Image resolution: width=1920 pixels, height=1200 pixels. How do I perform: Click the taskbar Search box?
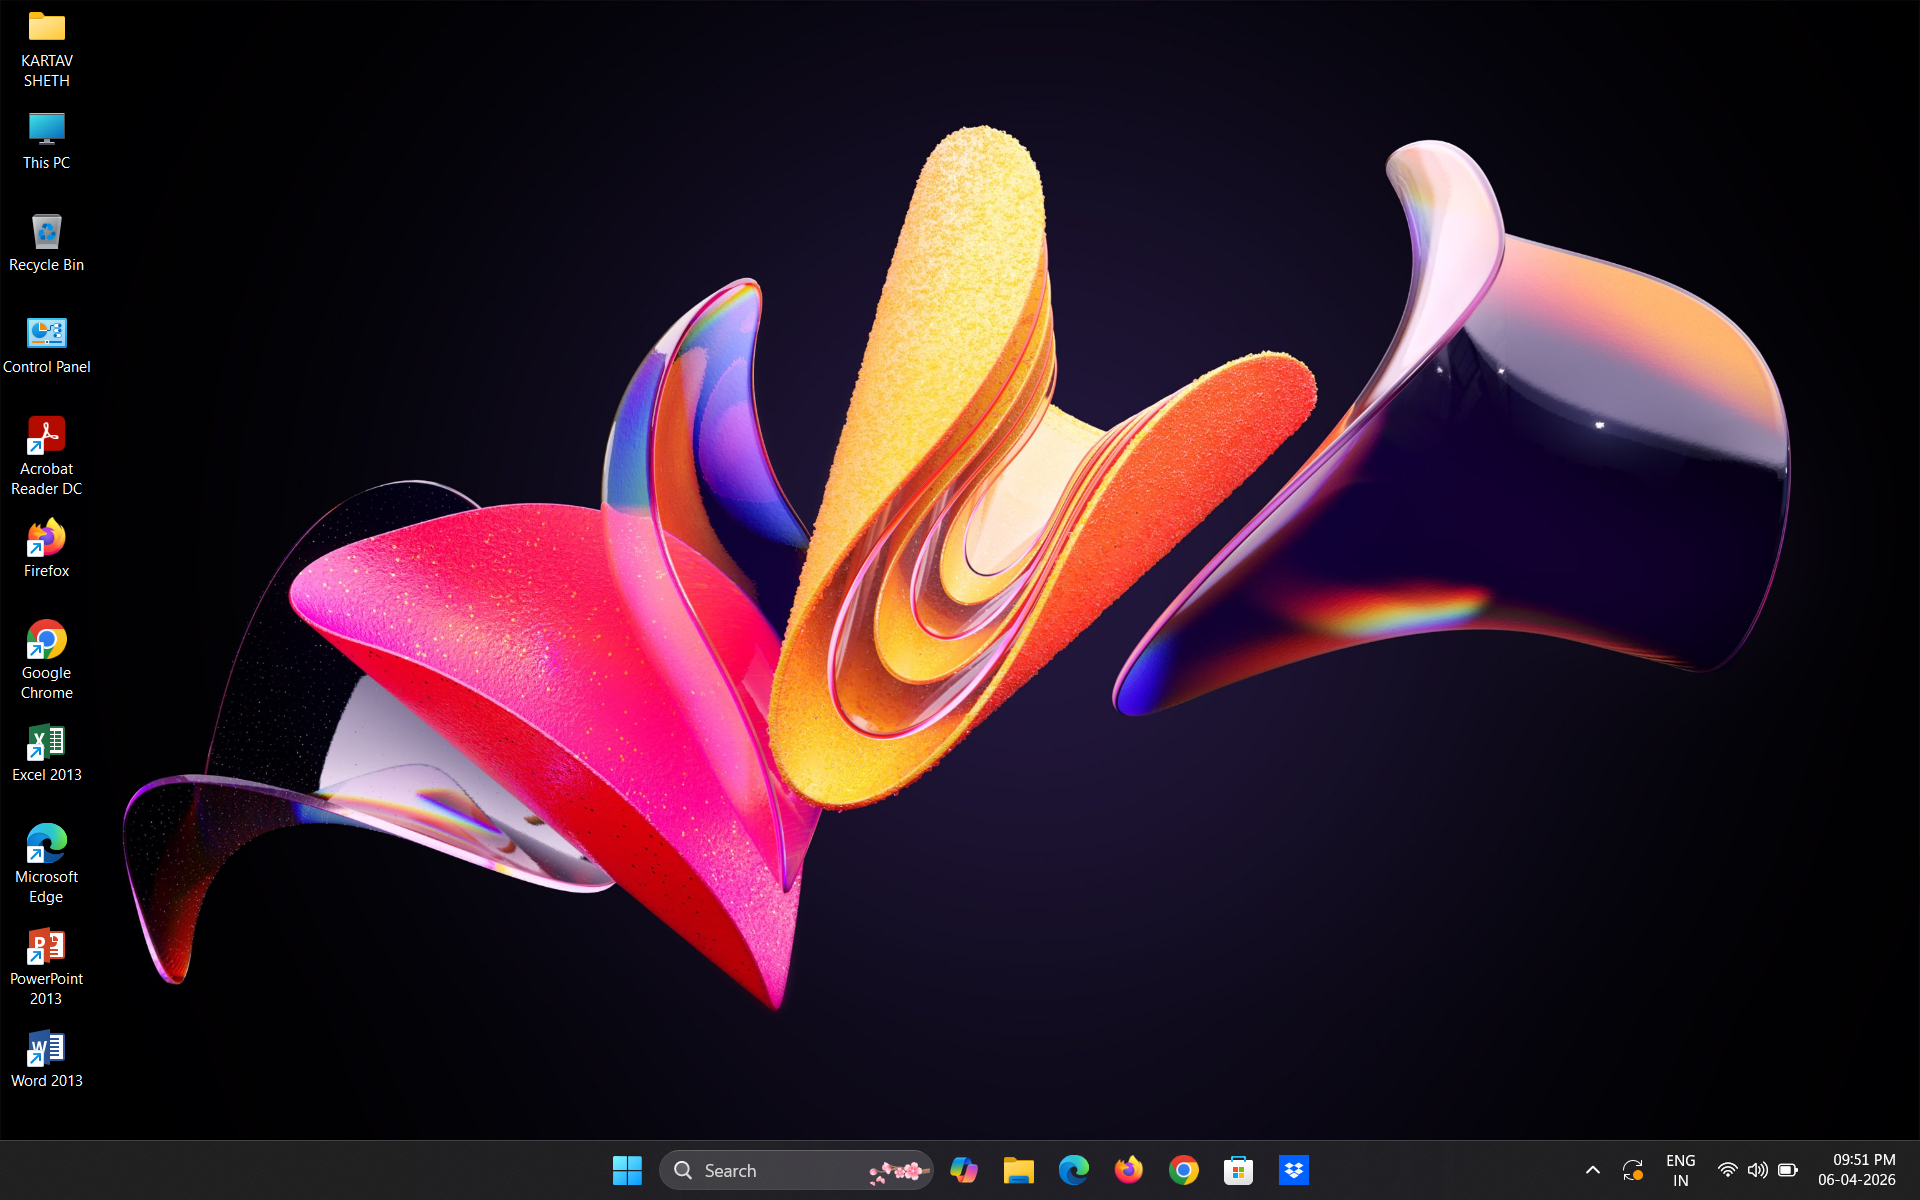(796, 1170)
